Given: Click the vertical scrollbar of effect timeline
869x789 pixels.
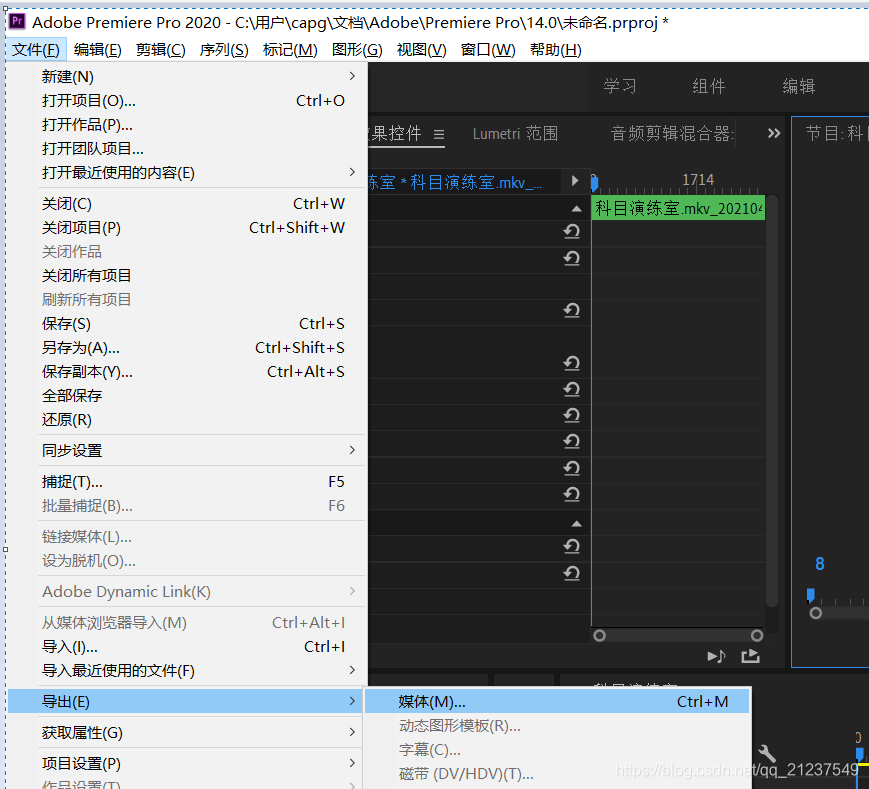Looking at the screenshot, I should (x=771, y=401).
